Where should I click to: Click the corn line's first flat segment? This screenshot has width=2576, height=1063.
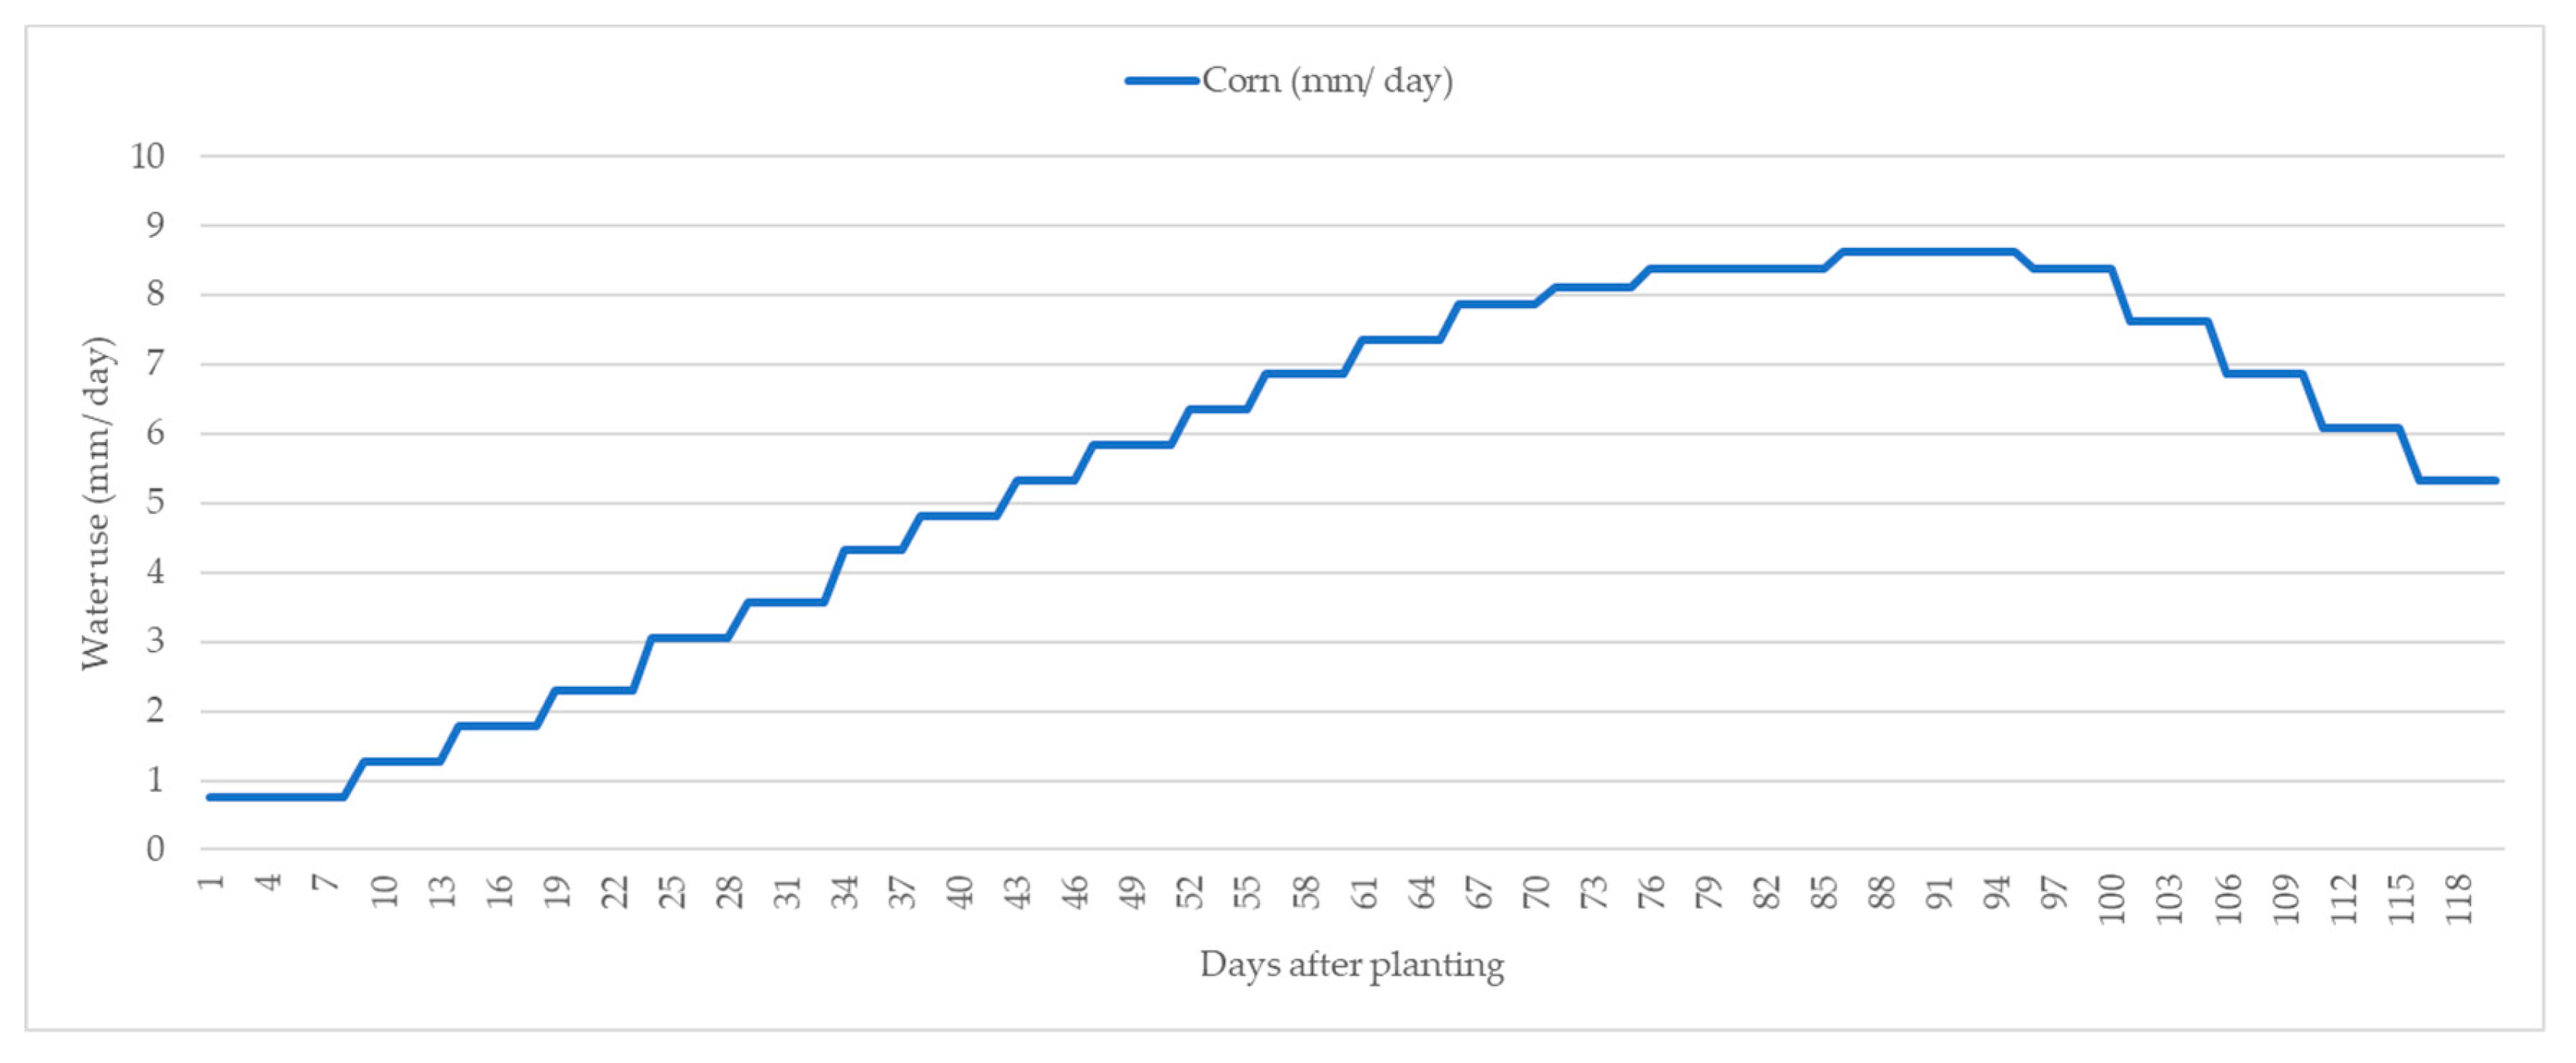276,797
